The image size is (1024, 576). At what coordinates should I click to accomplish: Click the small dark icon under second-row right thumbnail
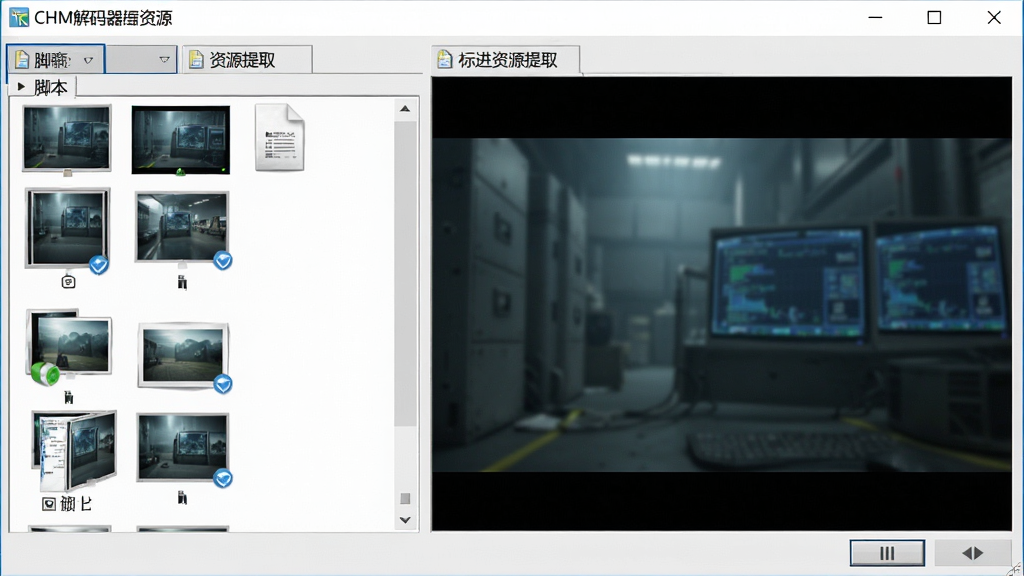pos(182,282)
